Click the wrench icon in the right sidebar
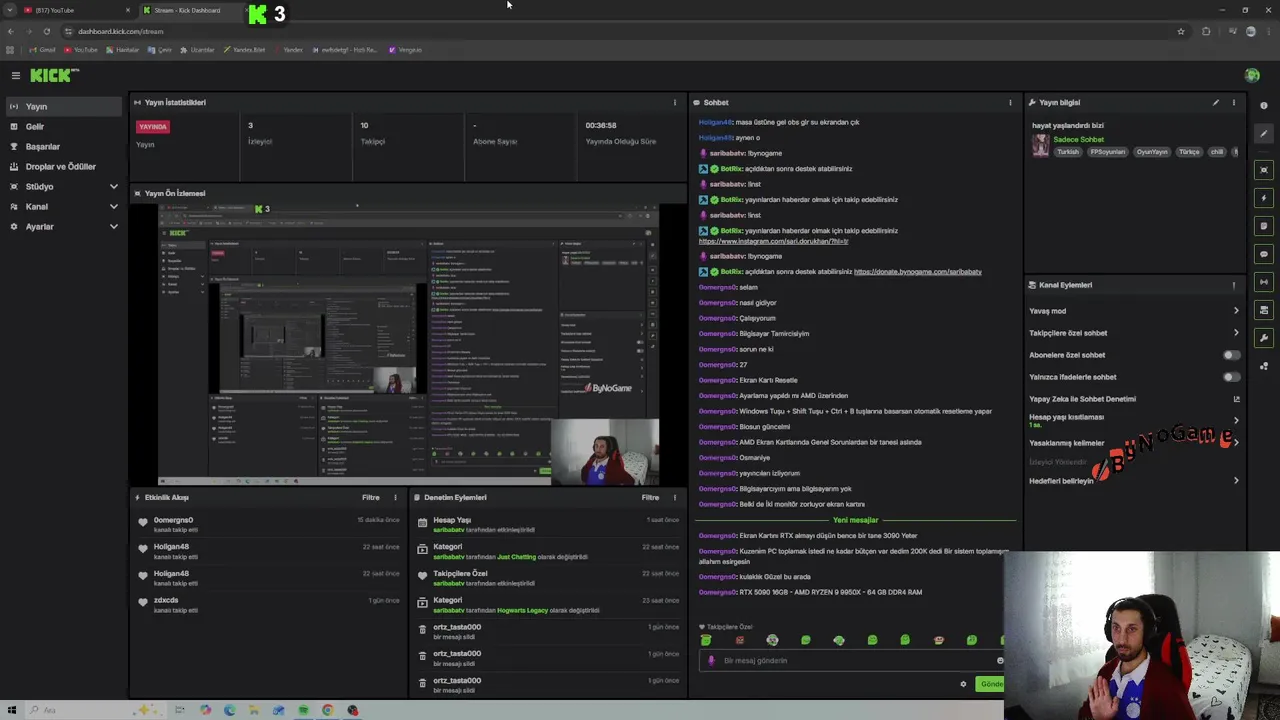 coord(1264,338)
